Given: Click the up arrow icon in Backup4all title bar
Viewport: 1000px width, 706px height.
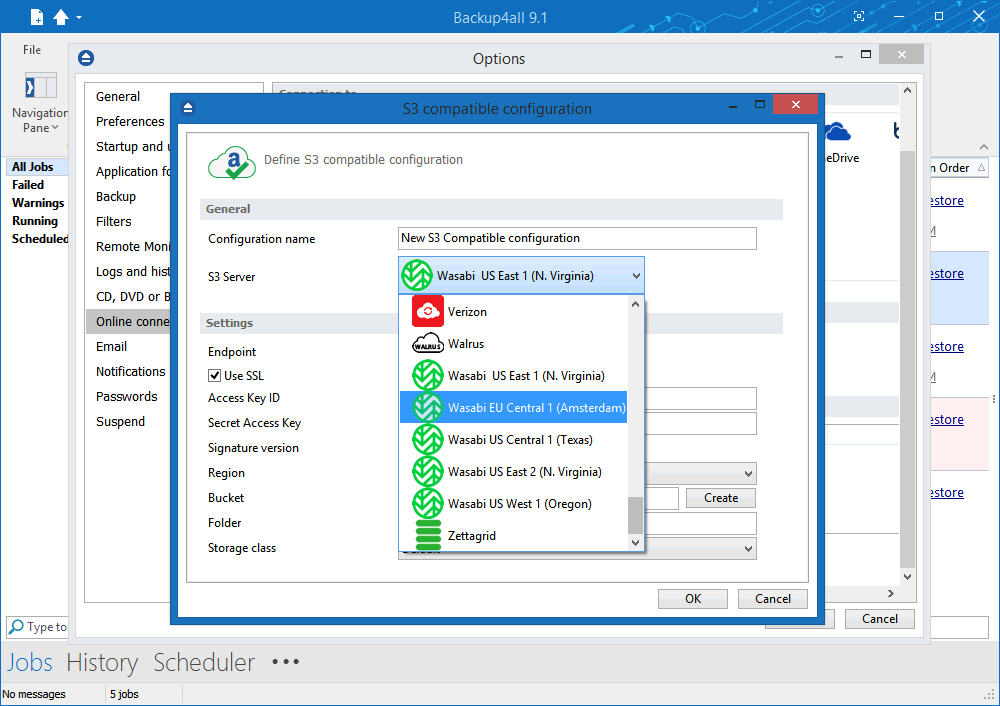Looking at the screenshot, I should (x=61, y=17).
